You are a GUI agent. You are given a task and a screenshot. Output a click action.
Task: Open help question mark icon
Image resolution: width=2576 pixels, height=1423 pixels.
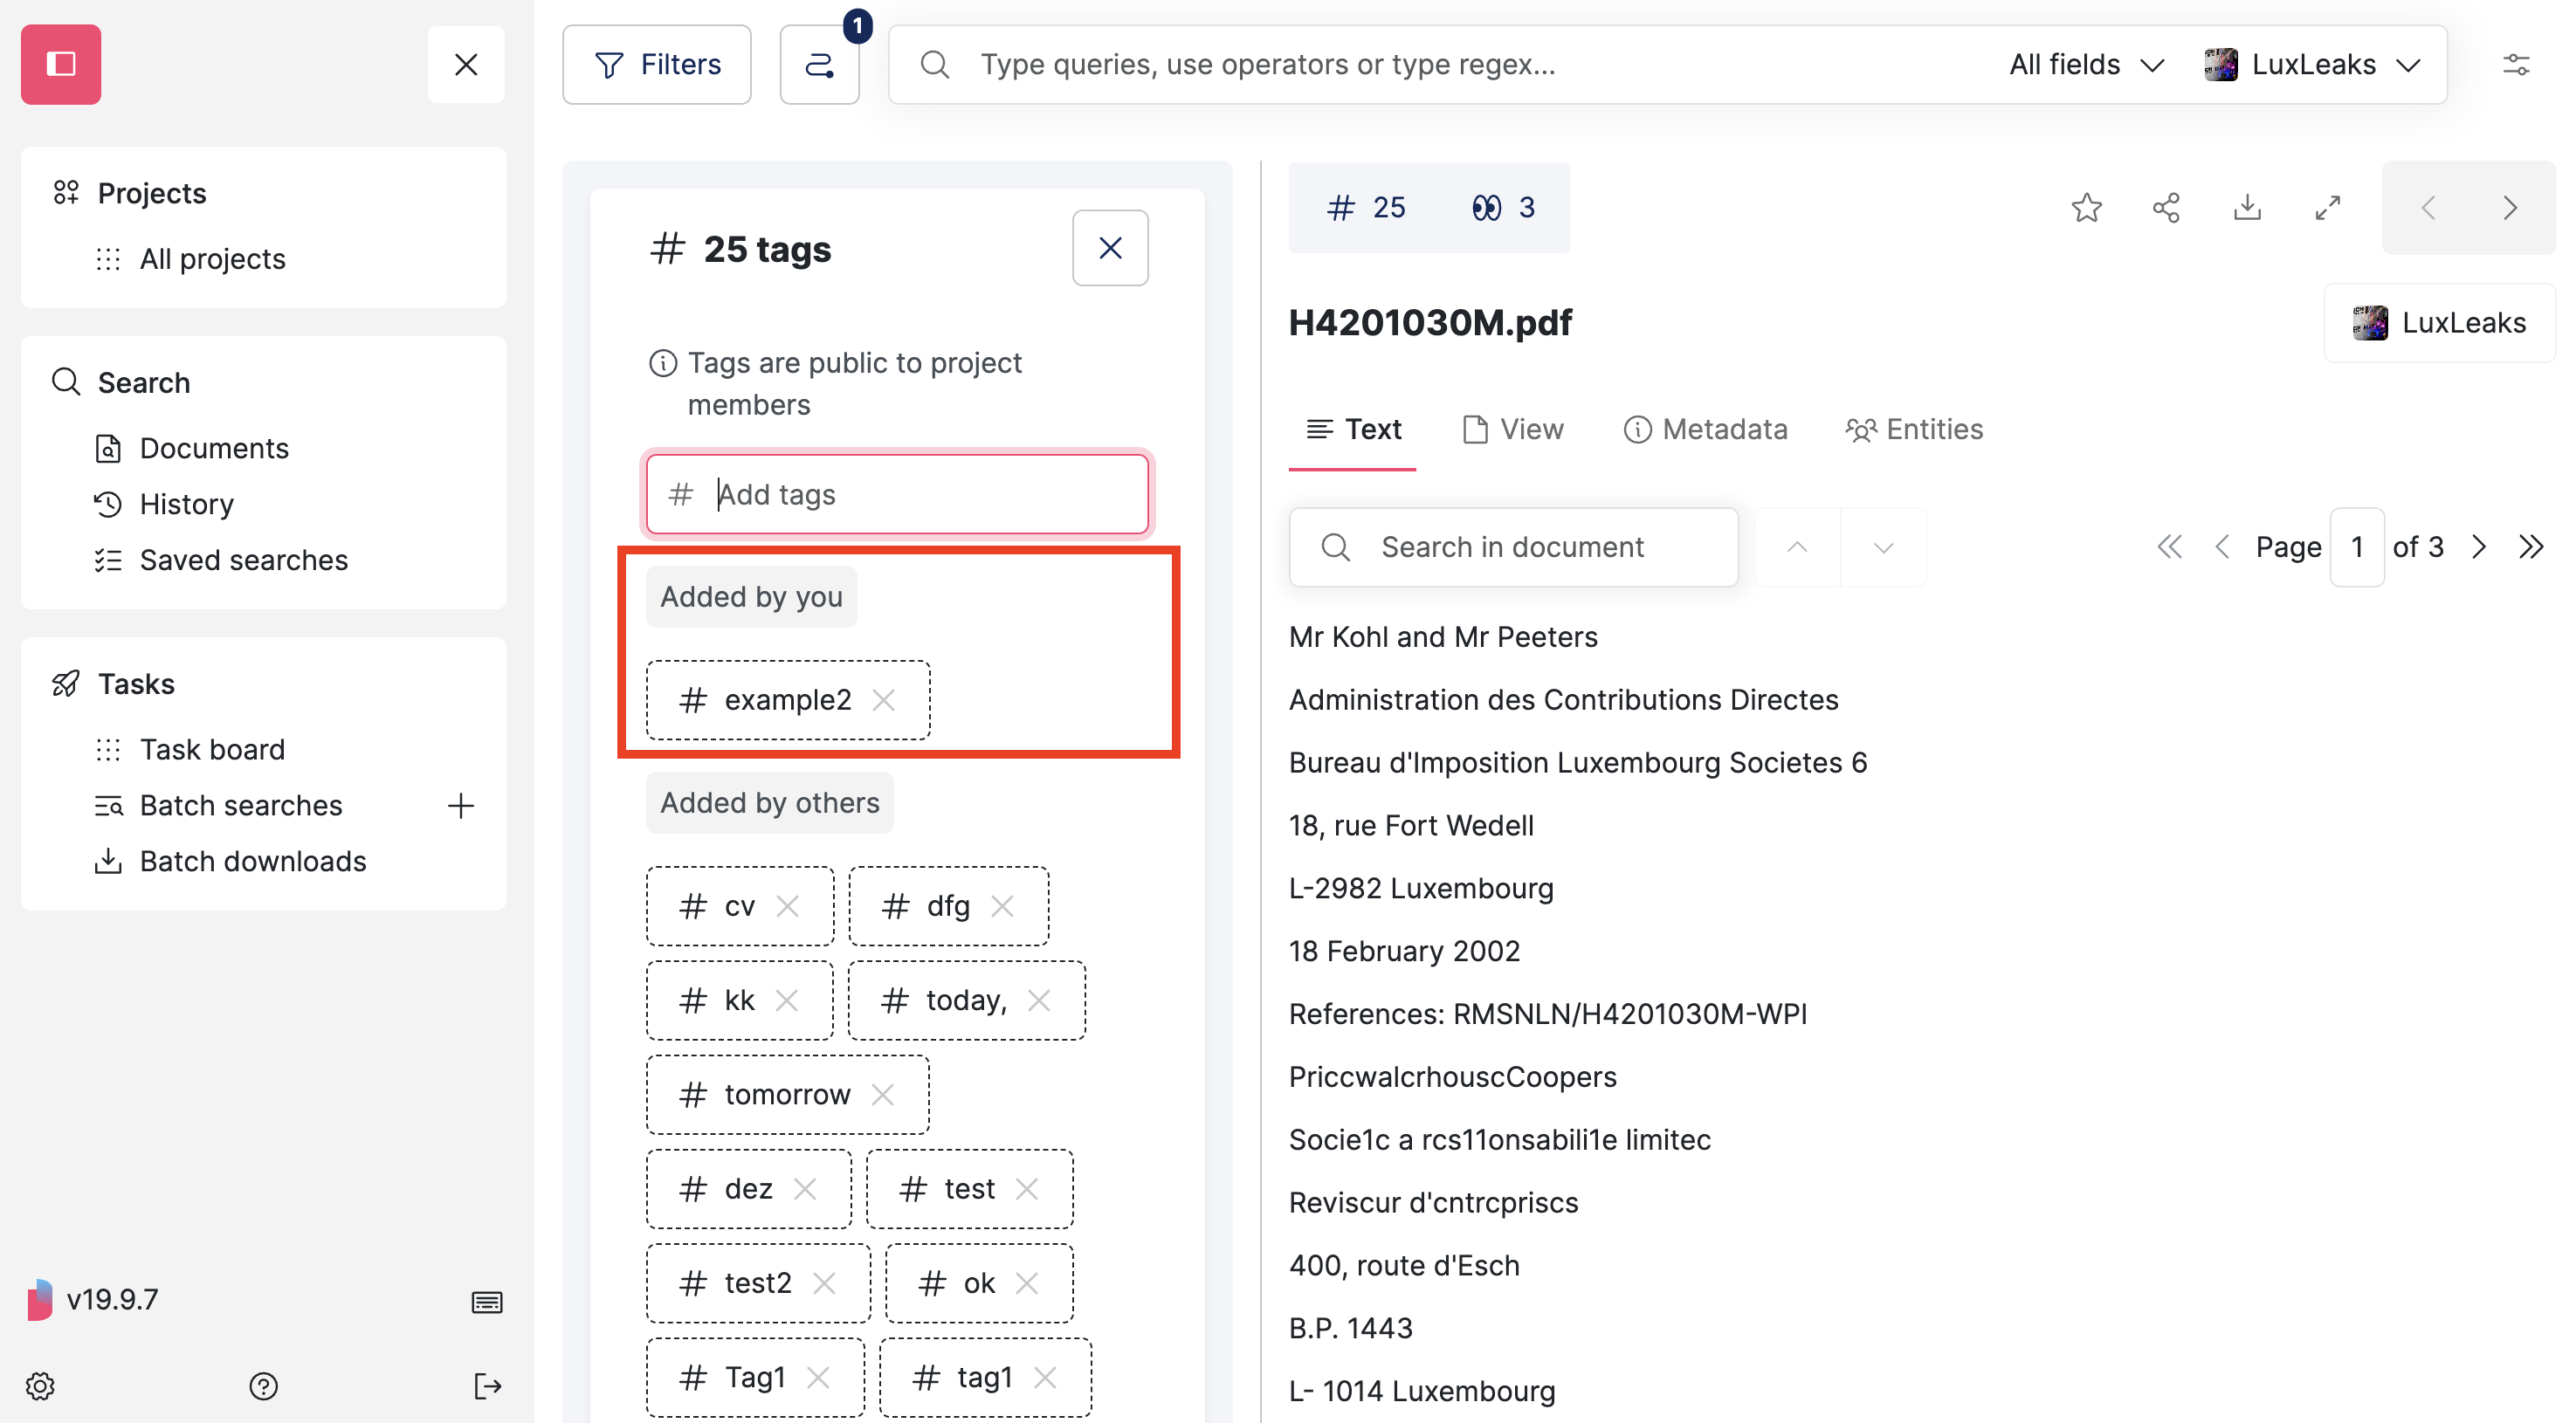pyautogui.click(x=263, y=1386)
